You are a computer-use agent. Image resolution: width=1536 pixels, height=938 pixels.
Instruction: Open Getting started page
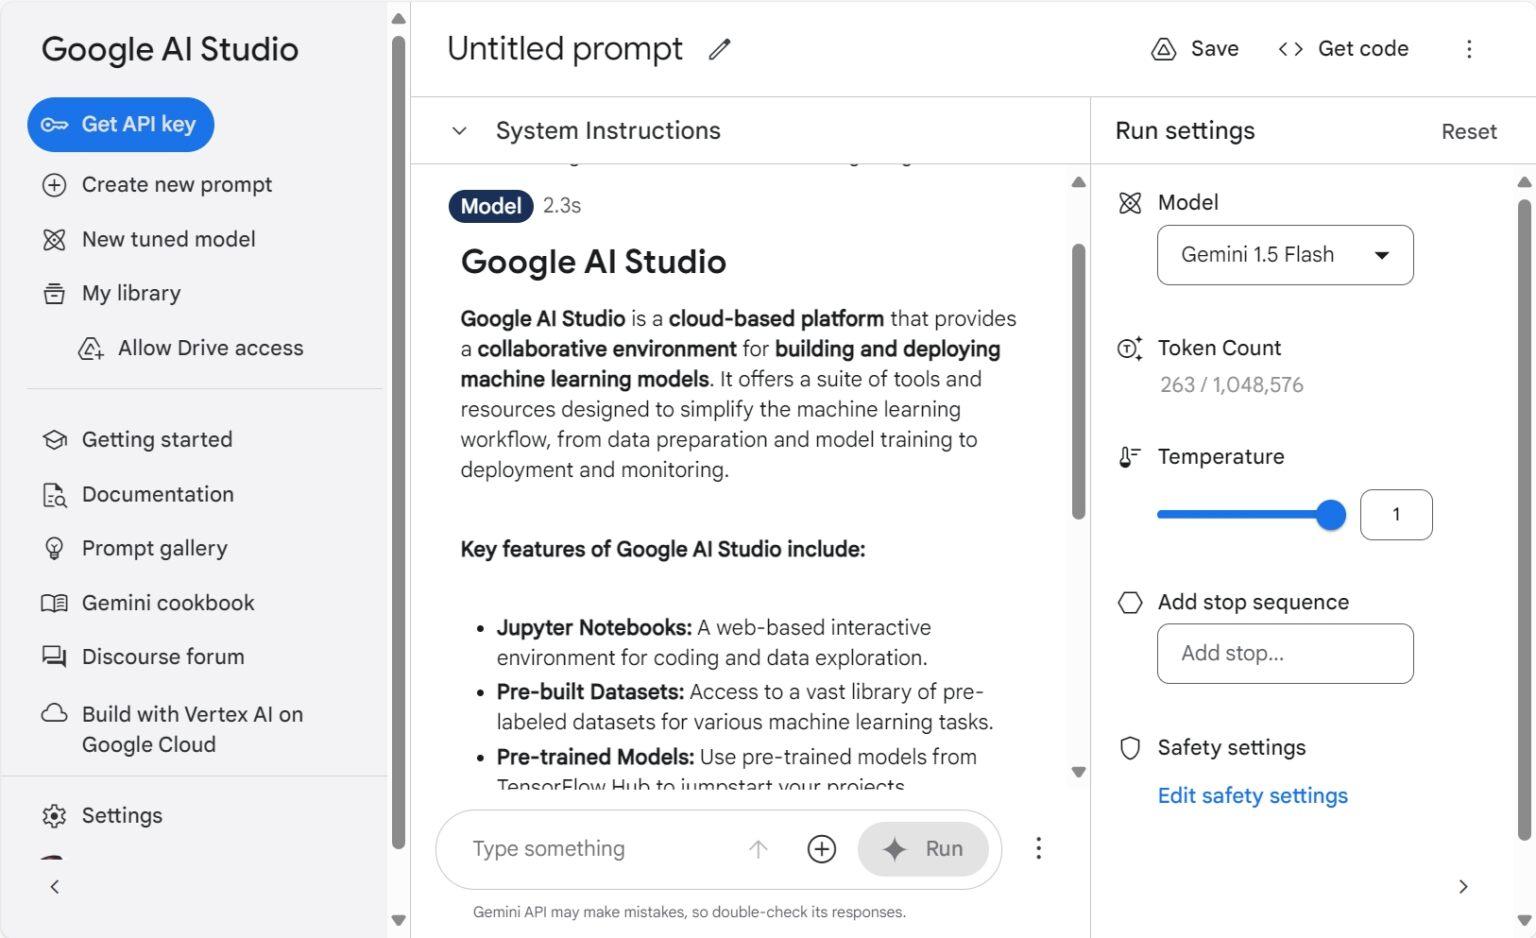[157, 440]
